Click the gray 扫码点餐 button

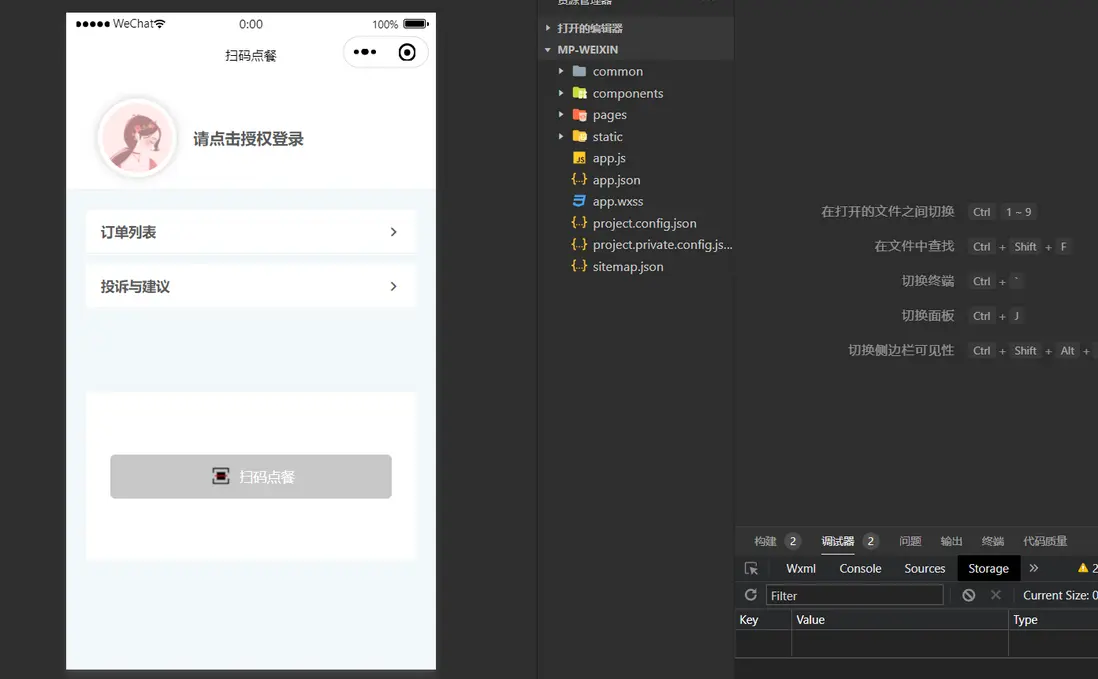[251, 477]
